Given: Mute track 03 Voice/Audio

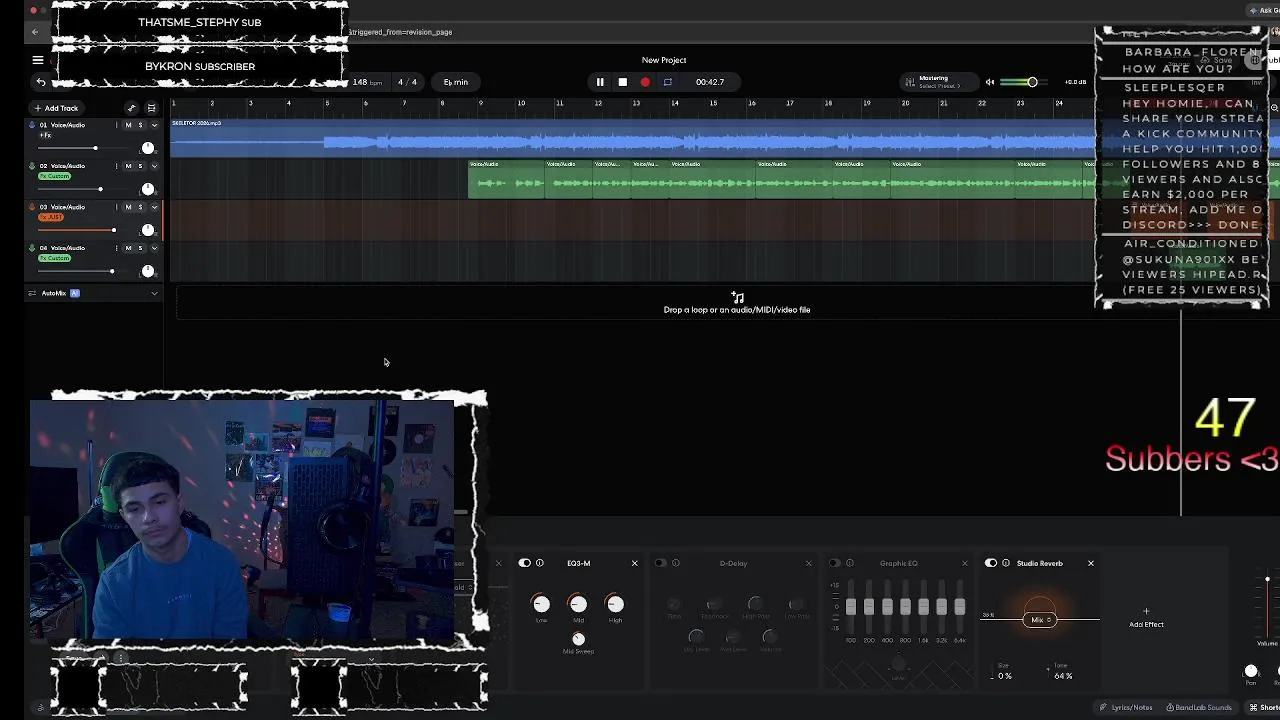Looking at the screenshot, I should (x=128, y=207).
